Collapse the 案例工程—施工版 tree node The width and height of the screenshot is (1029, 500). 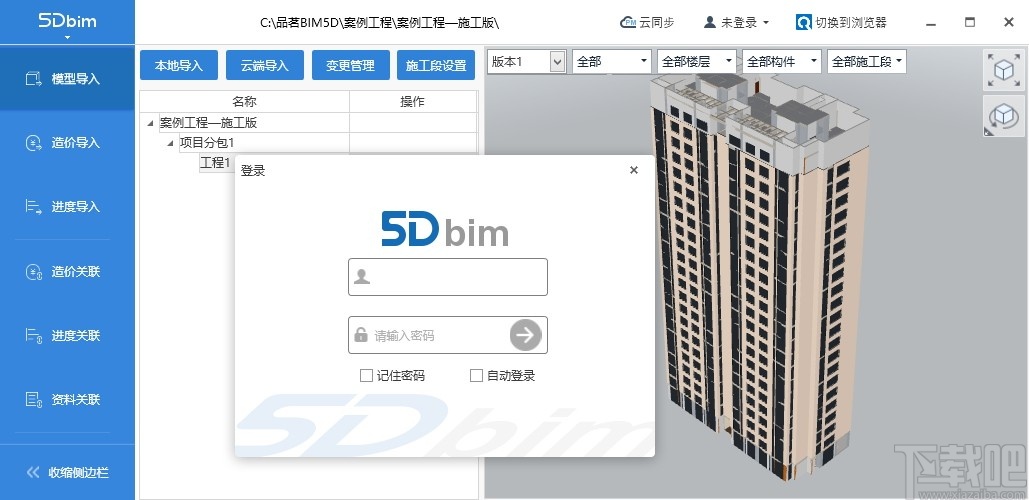[x=150, y=123]
